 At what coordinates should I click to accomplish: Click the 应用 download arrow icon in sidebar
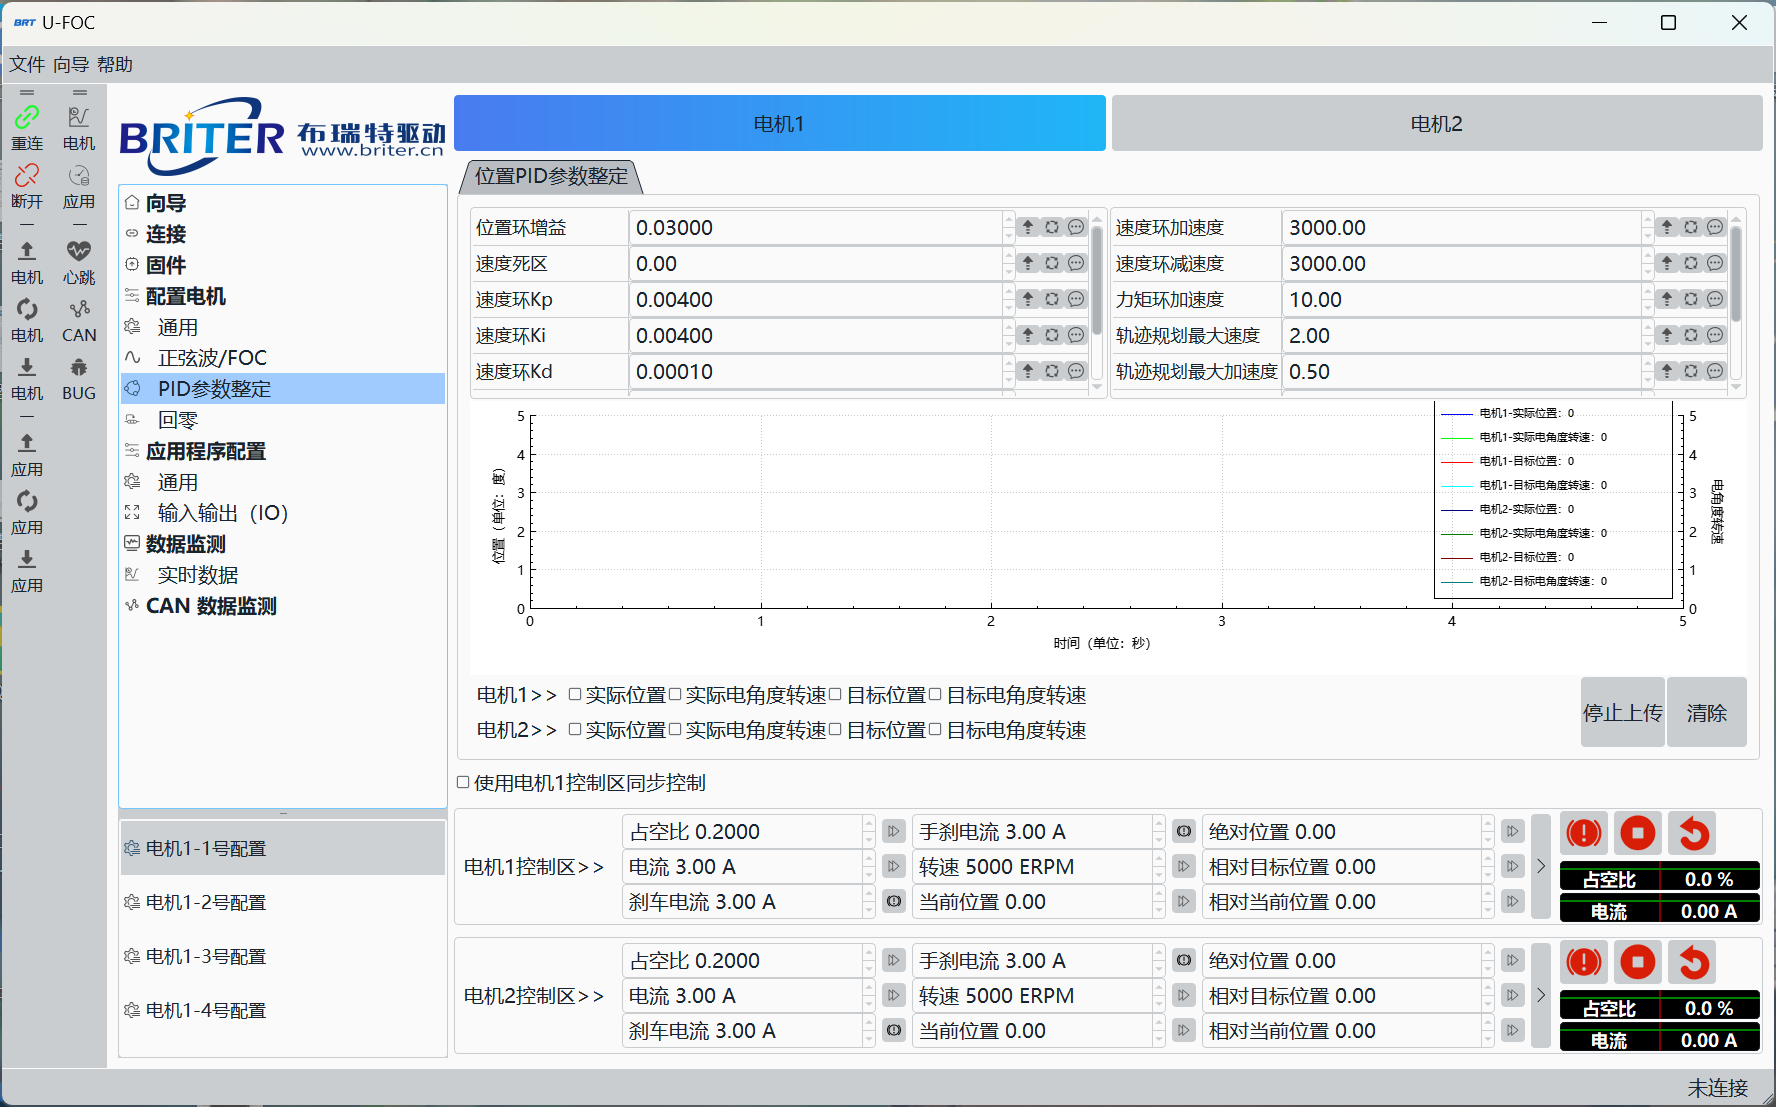coord(27,559)
